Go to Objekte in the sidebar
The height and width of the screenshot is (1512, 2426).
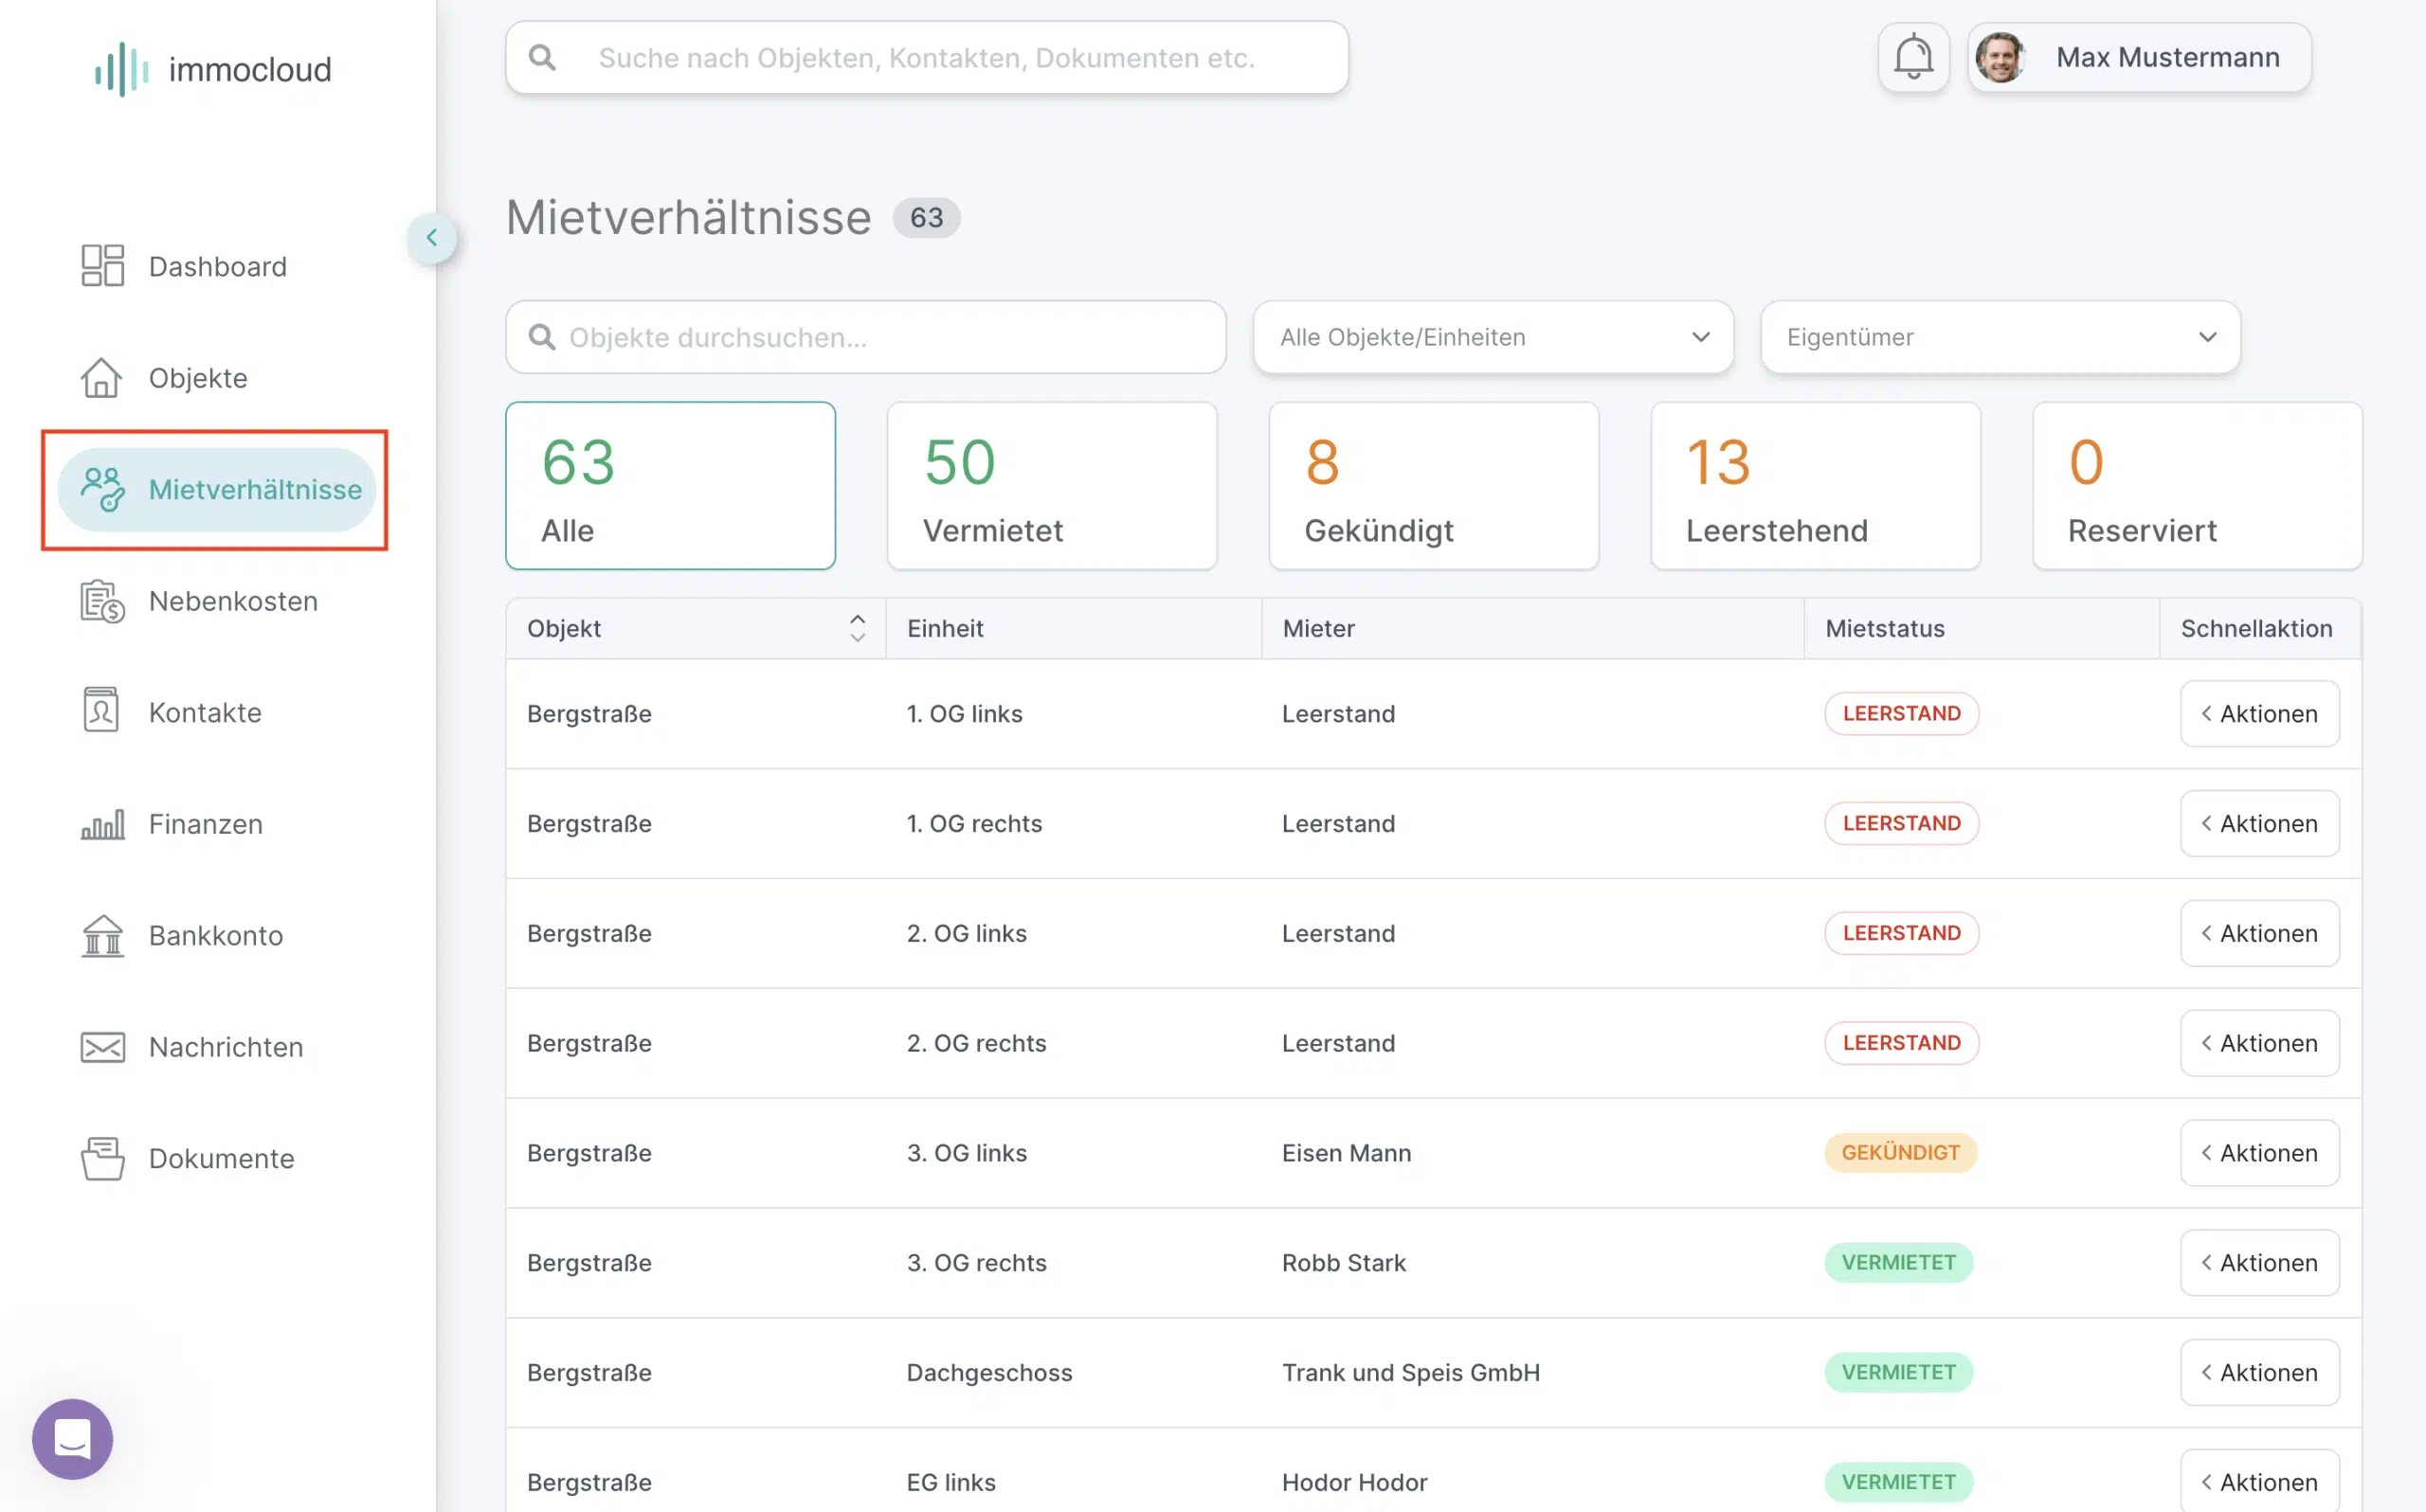tap(164, 378)
